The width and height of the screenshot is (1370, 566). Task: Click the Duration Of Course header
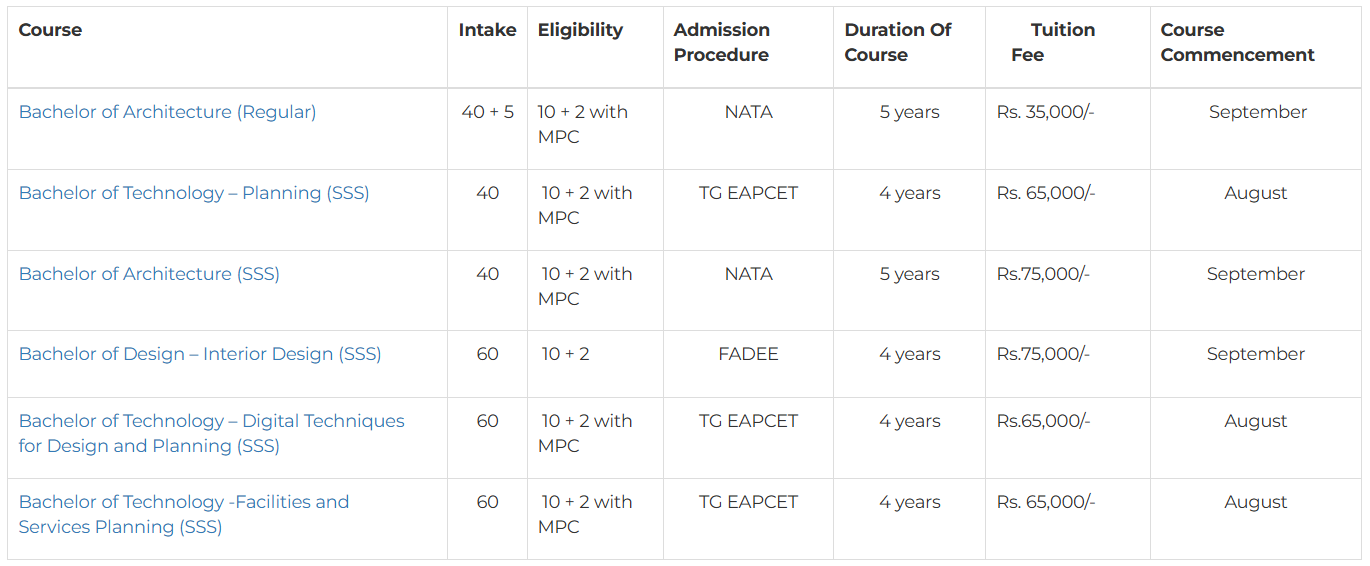tap(897, 42)
